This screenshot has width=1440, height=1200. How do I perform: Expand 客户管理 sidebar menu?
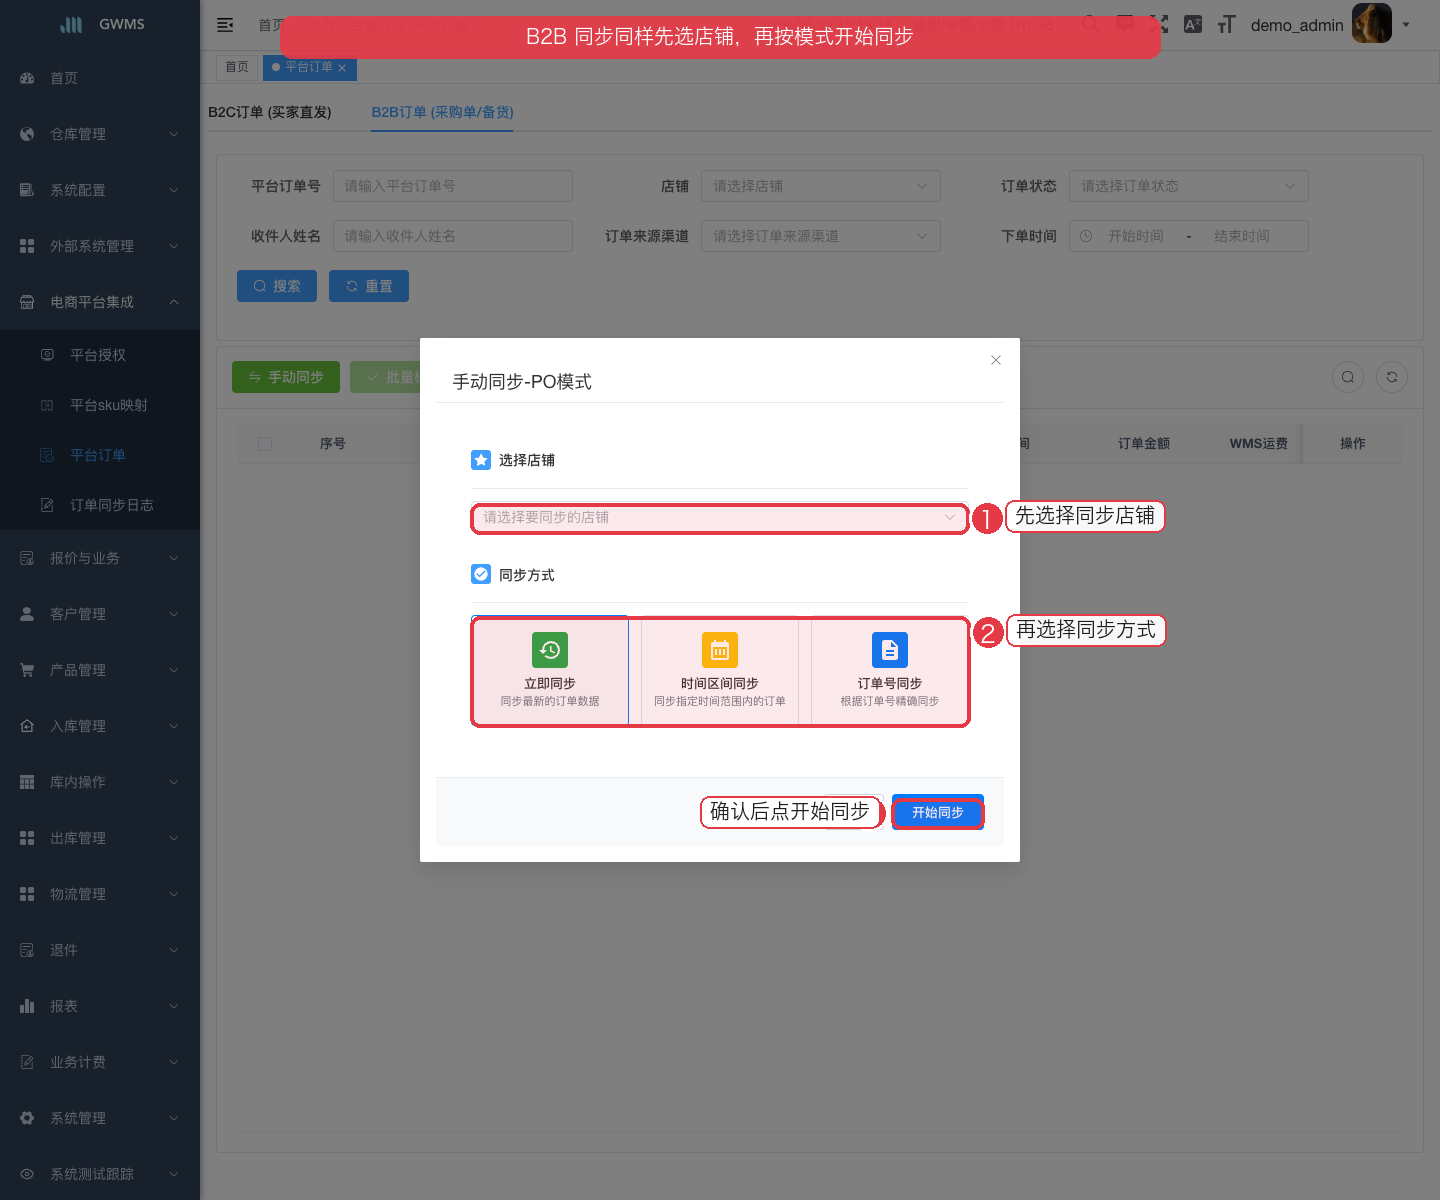pyautogui.click(x=100, y=614)
